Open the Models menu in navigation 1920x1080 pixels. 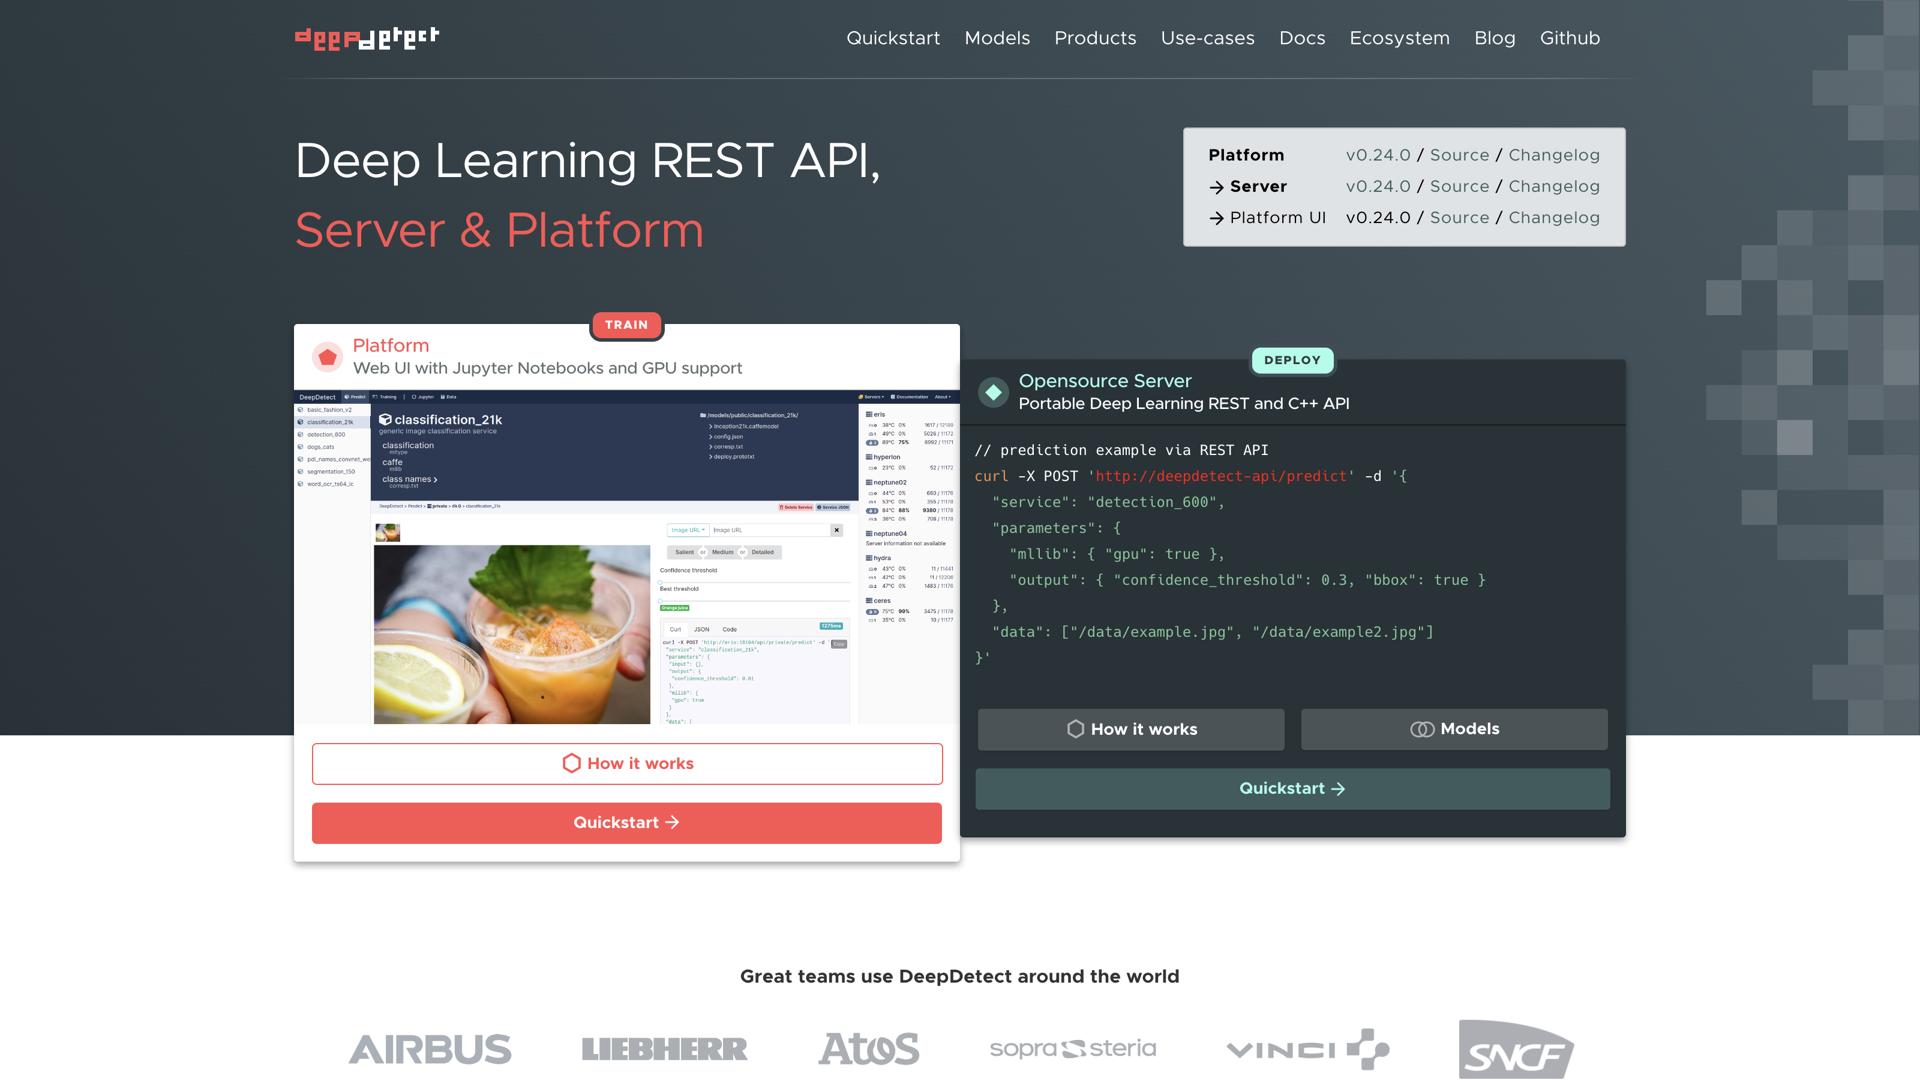coord(997,38)
